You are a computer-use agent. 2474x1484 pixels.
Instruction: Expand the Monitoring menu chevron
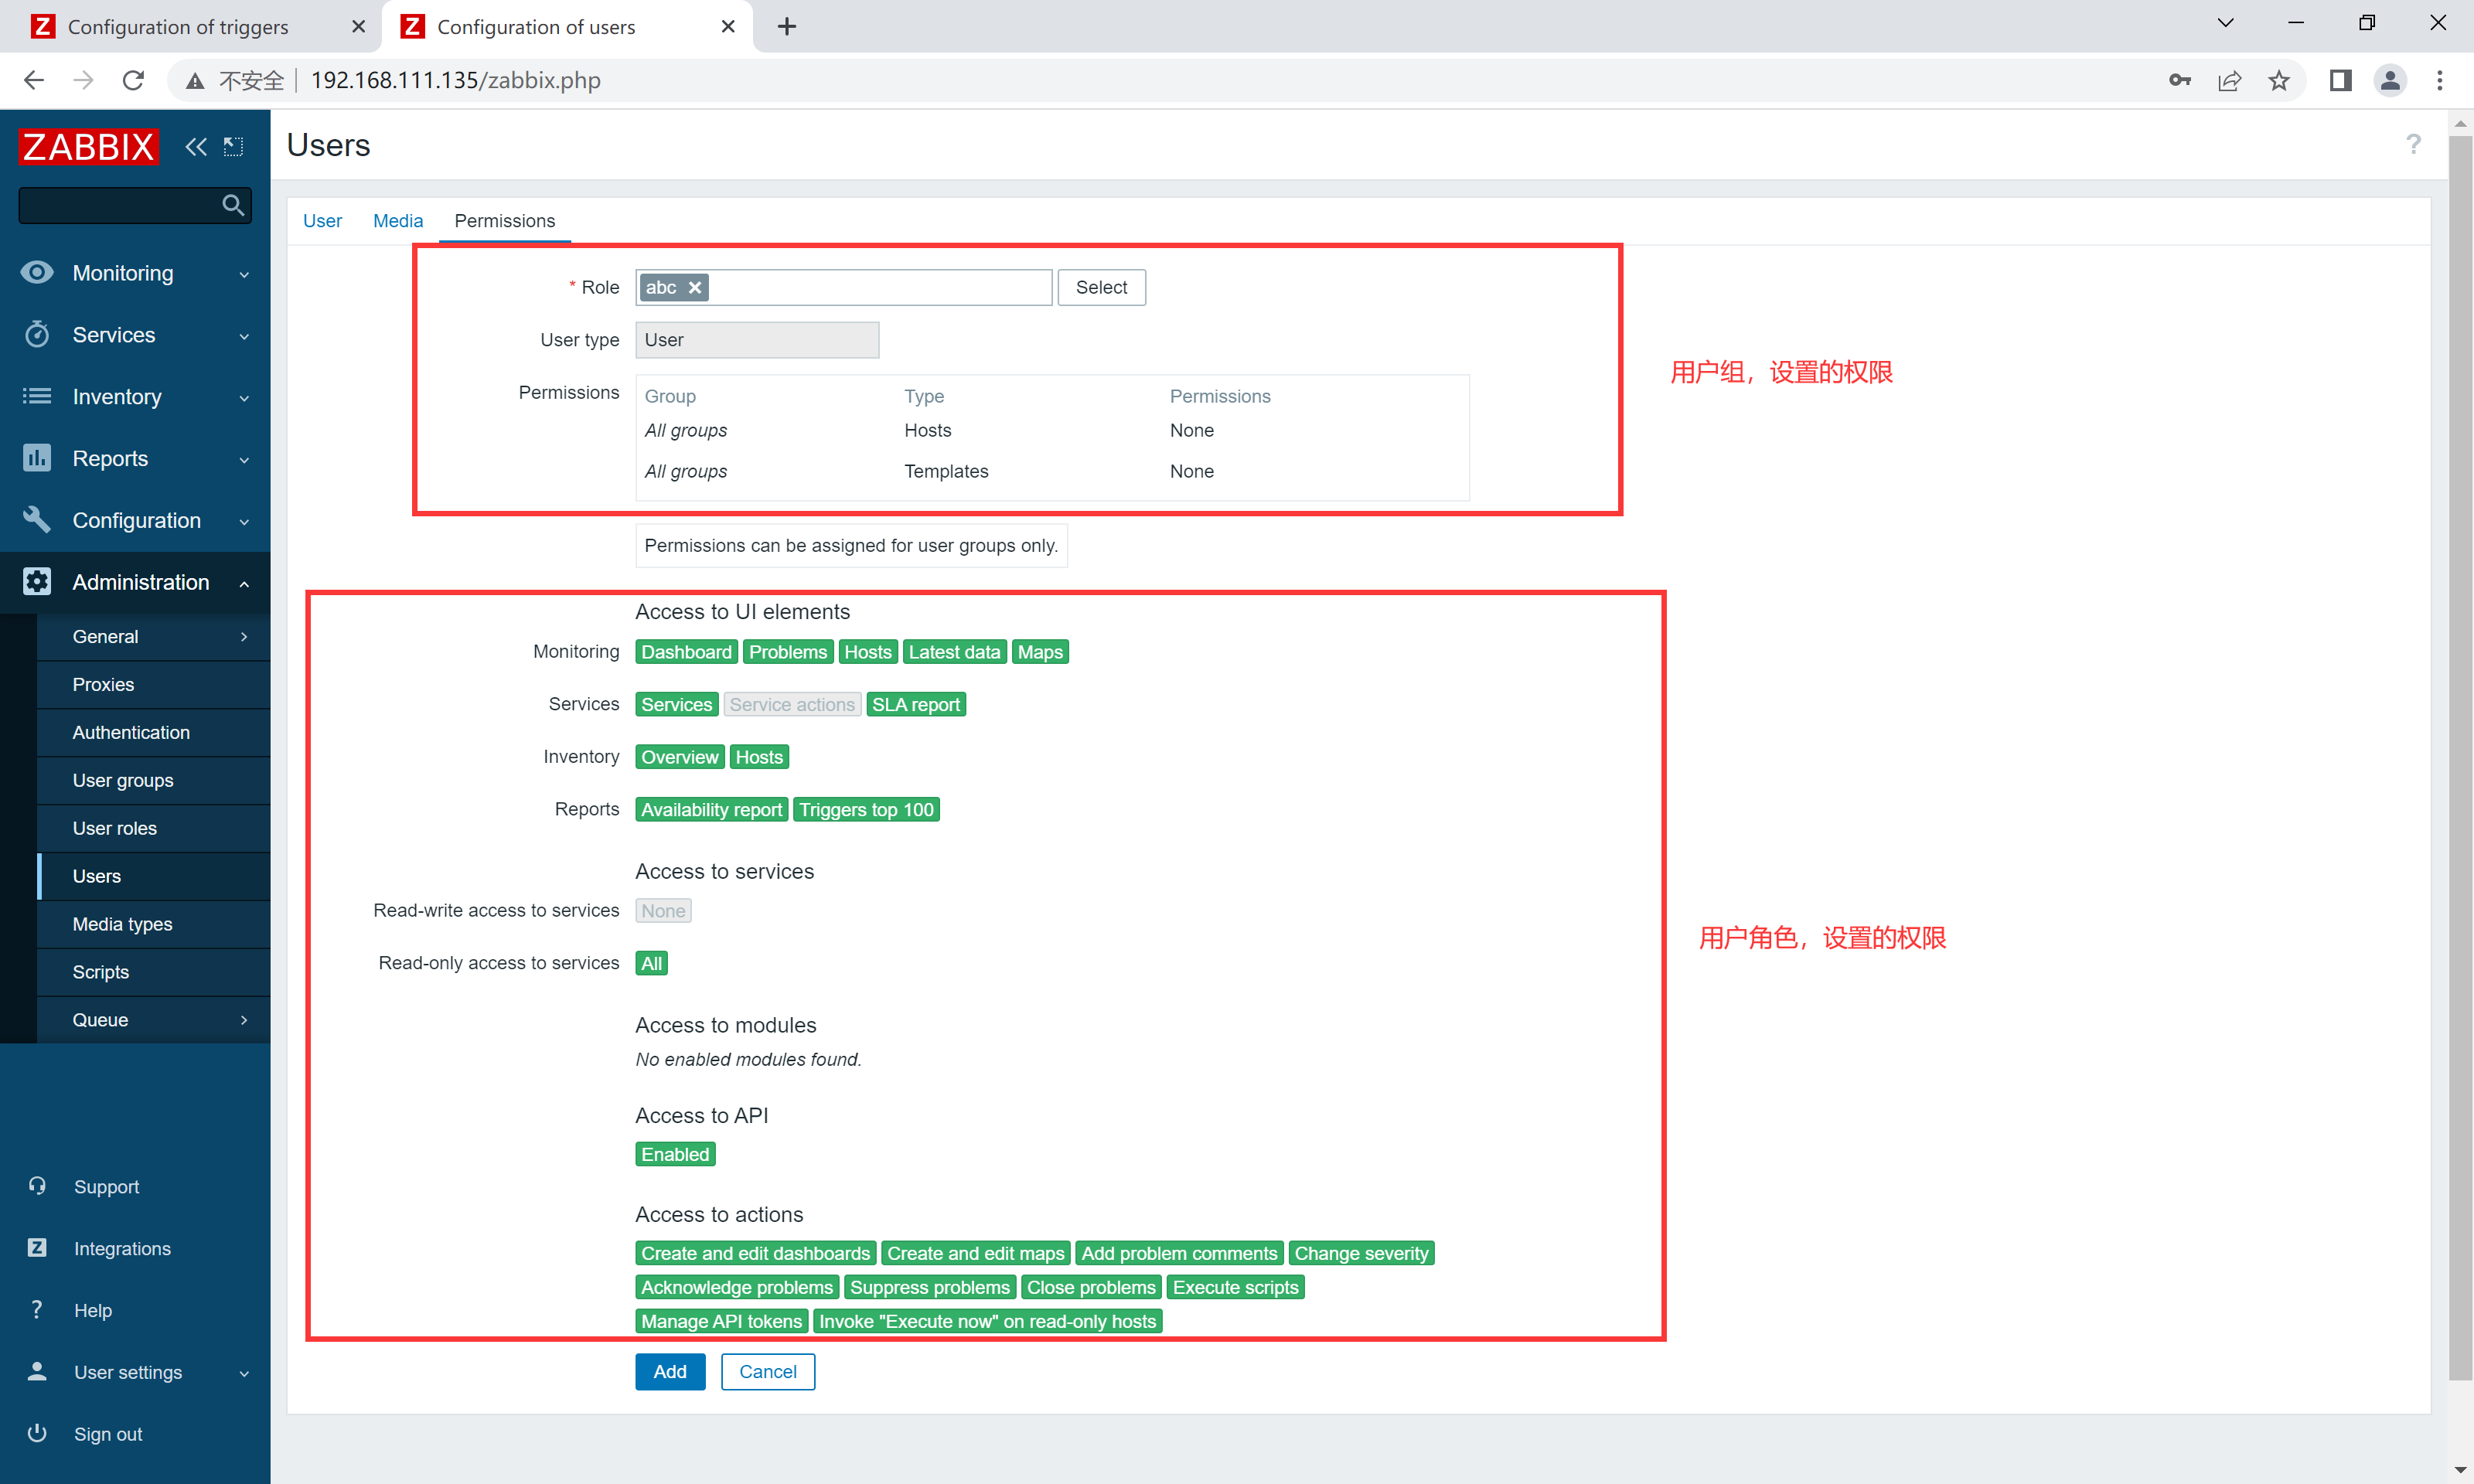click(x=244, y=274)
